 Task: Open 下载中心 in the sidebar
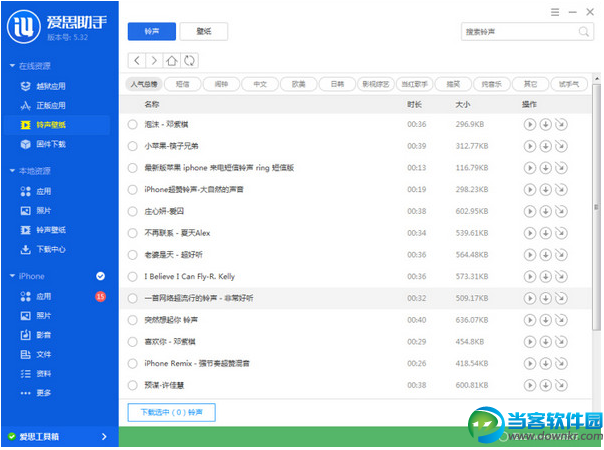tap(50, 249)
